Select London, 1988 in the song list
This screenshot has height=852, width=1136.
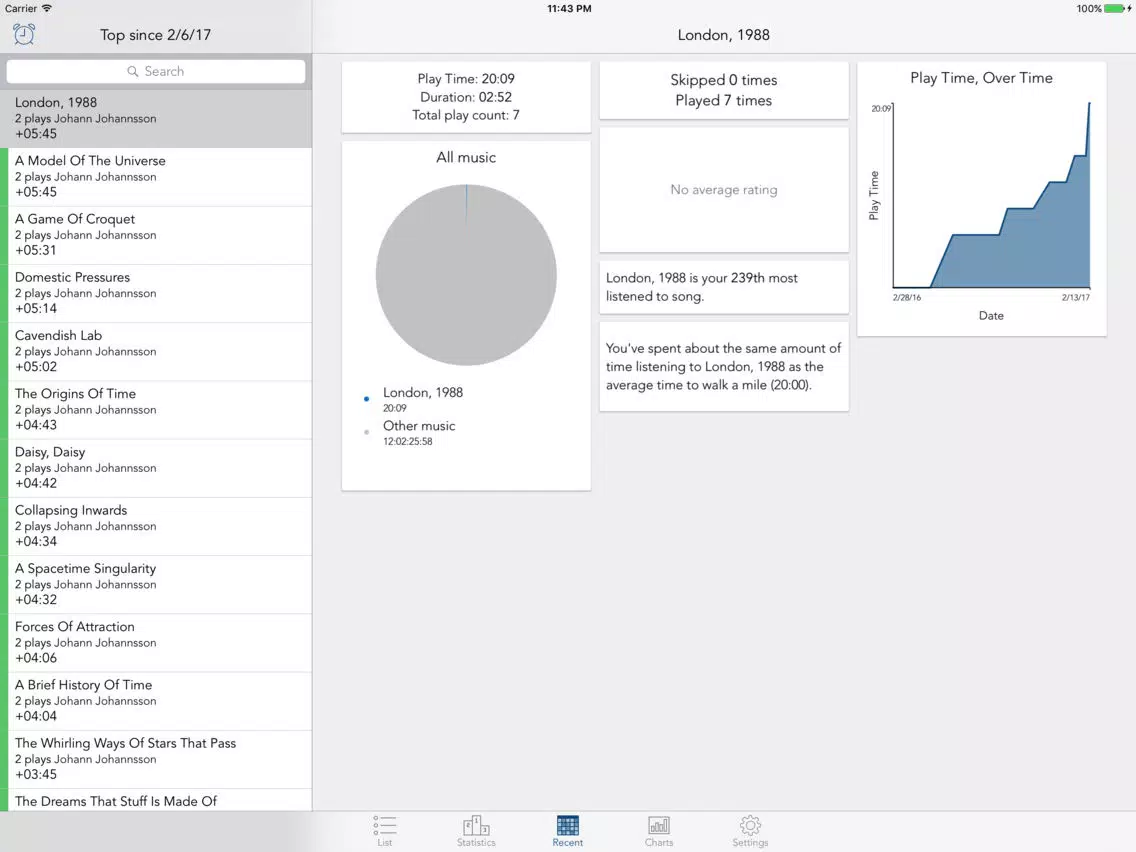[x=156, y=118]
